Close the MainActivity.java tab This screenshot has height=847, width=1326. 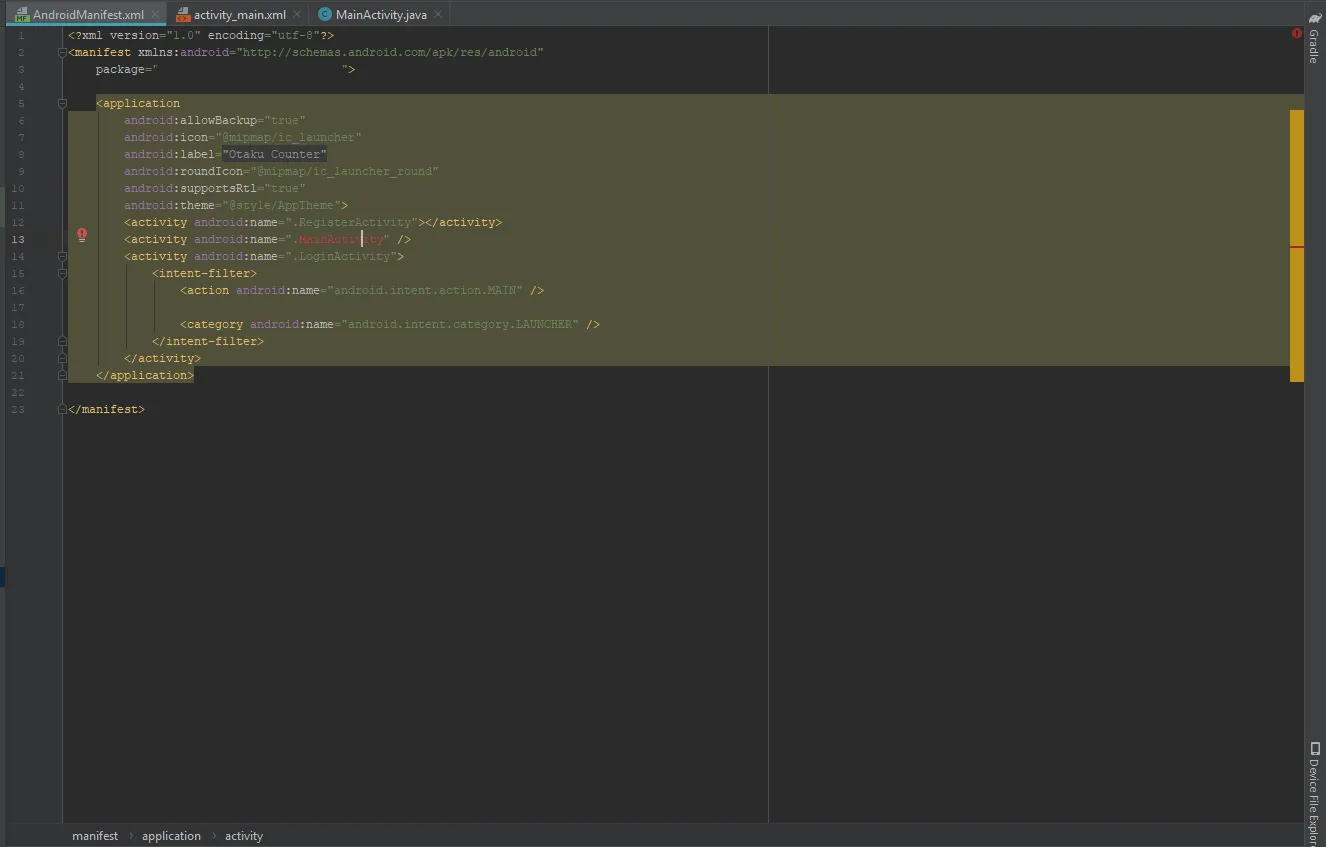point(438,15)
